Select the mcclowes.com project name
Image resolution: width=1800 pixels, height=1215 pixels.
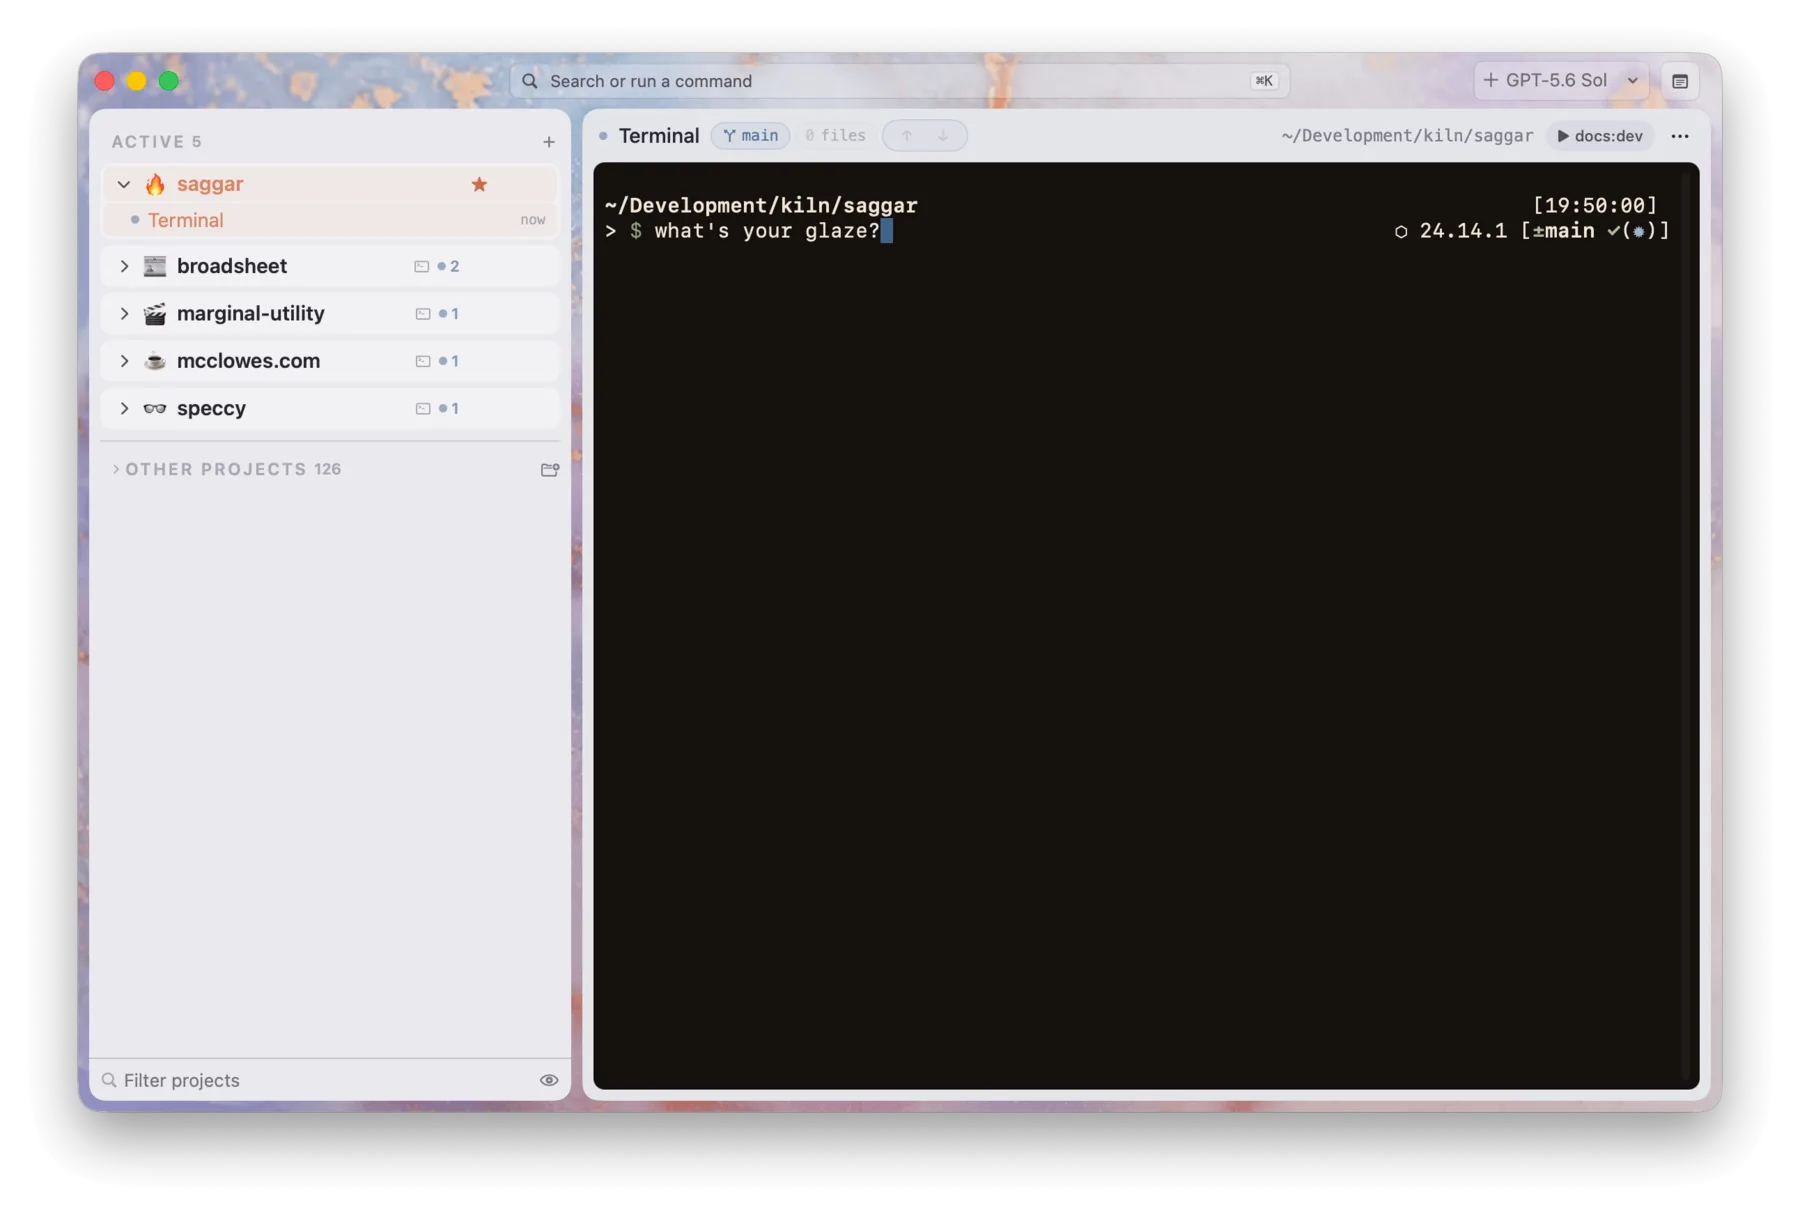[x=249, y=361]
